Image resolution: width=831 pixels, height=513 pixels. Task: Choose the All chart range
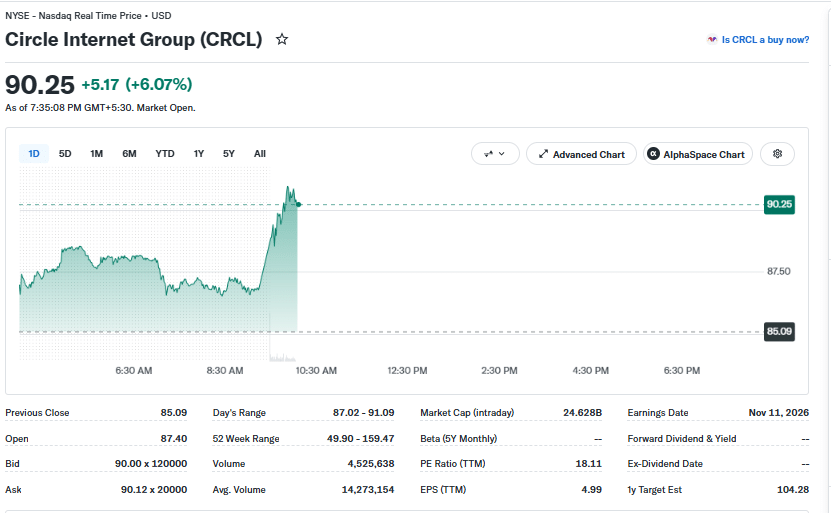(260, 154)
